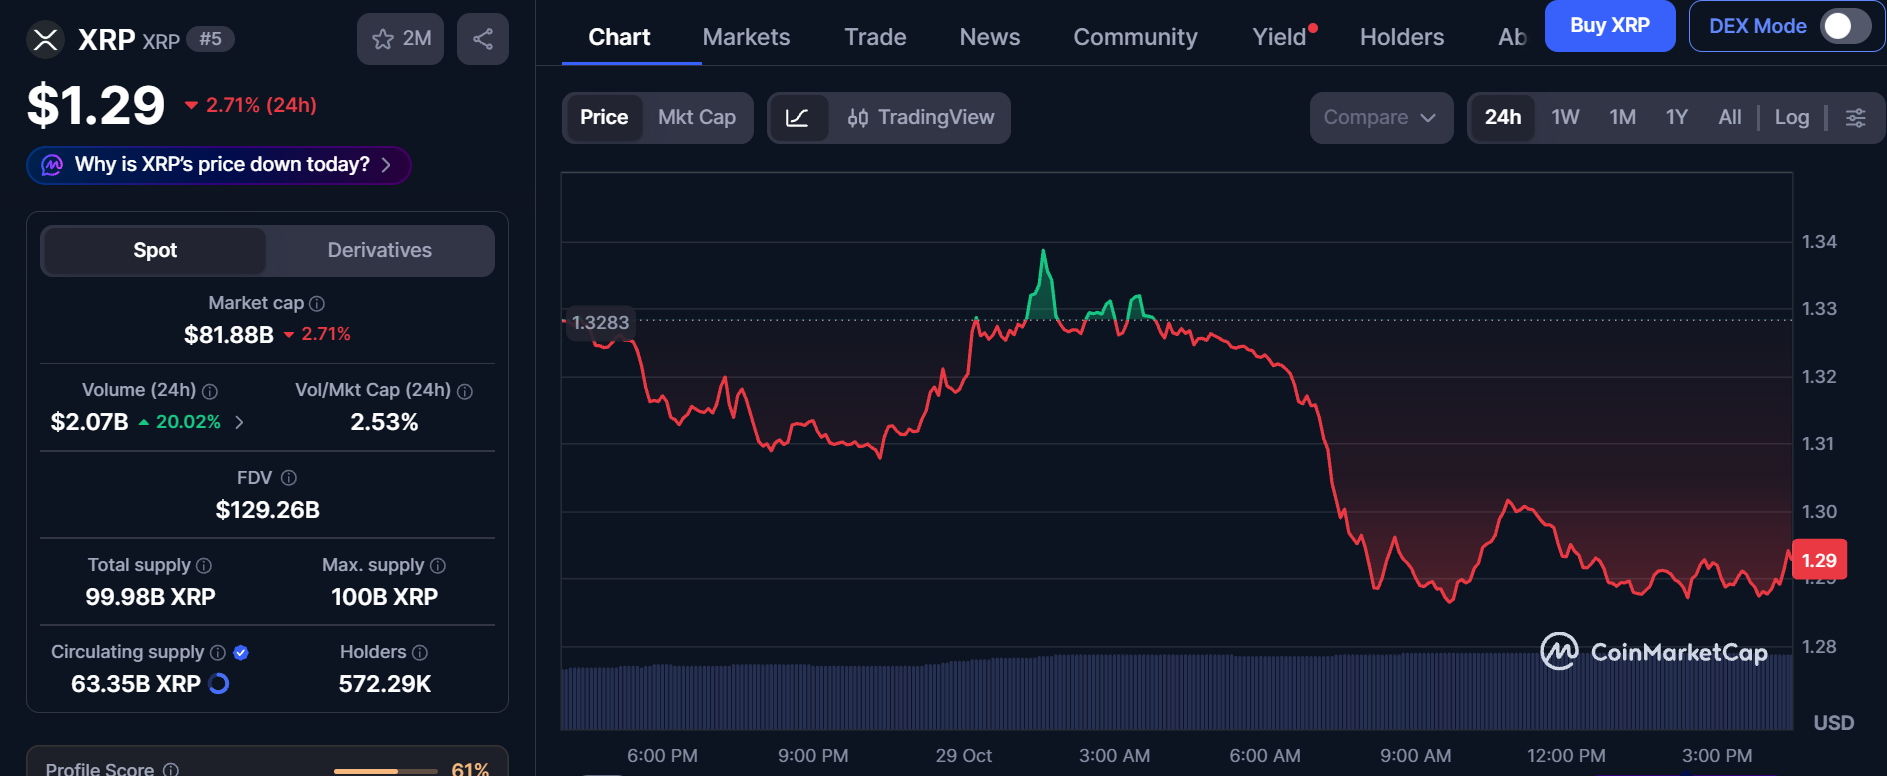This screenshot has width=1887, height=776.
Task: Enable Log scale on chart
Action: pos(1792,118)
